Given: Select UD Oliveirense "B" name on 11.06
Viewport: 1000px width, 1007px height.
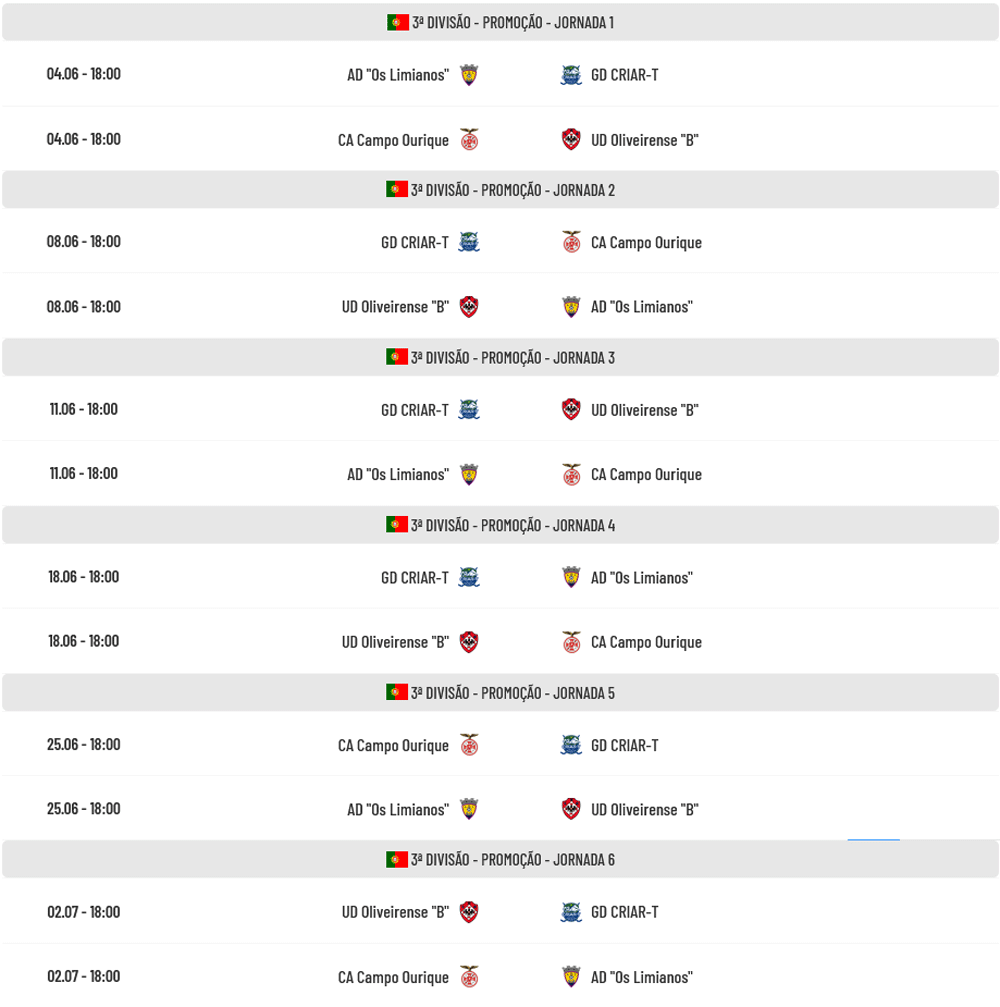Looking at the screenshot, I should tap(645, 410).
